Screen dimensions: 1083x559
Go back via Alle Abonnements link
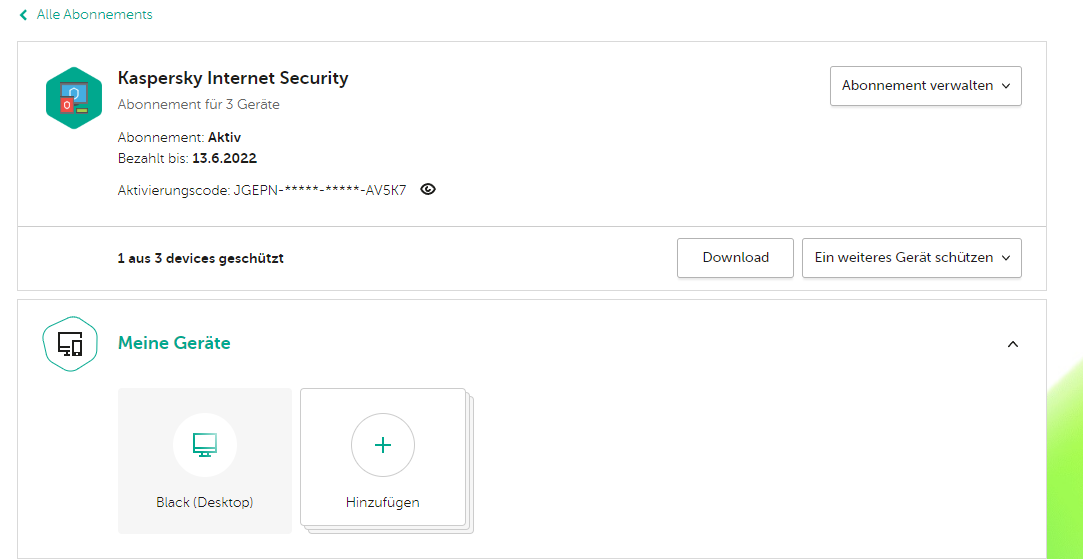[94, 15]
